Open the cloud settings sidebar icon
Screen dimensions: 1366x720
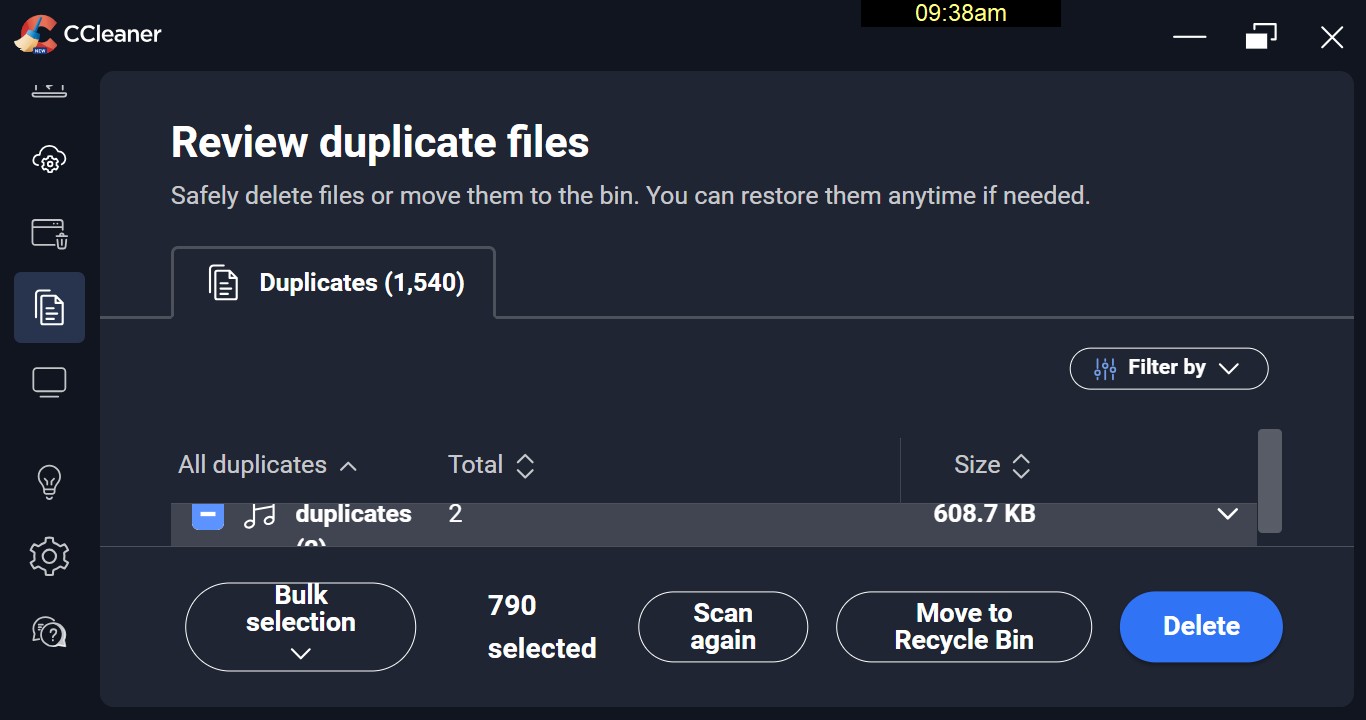[x=49, y=159]
